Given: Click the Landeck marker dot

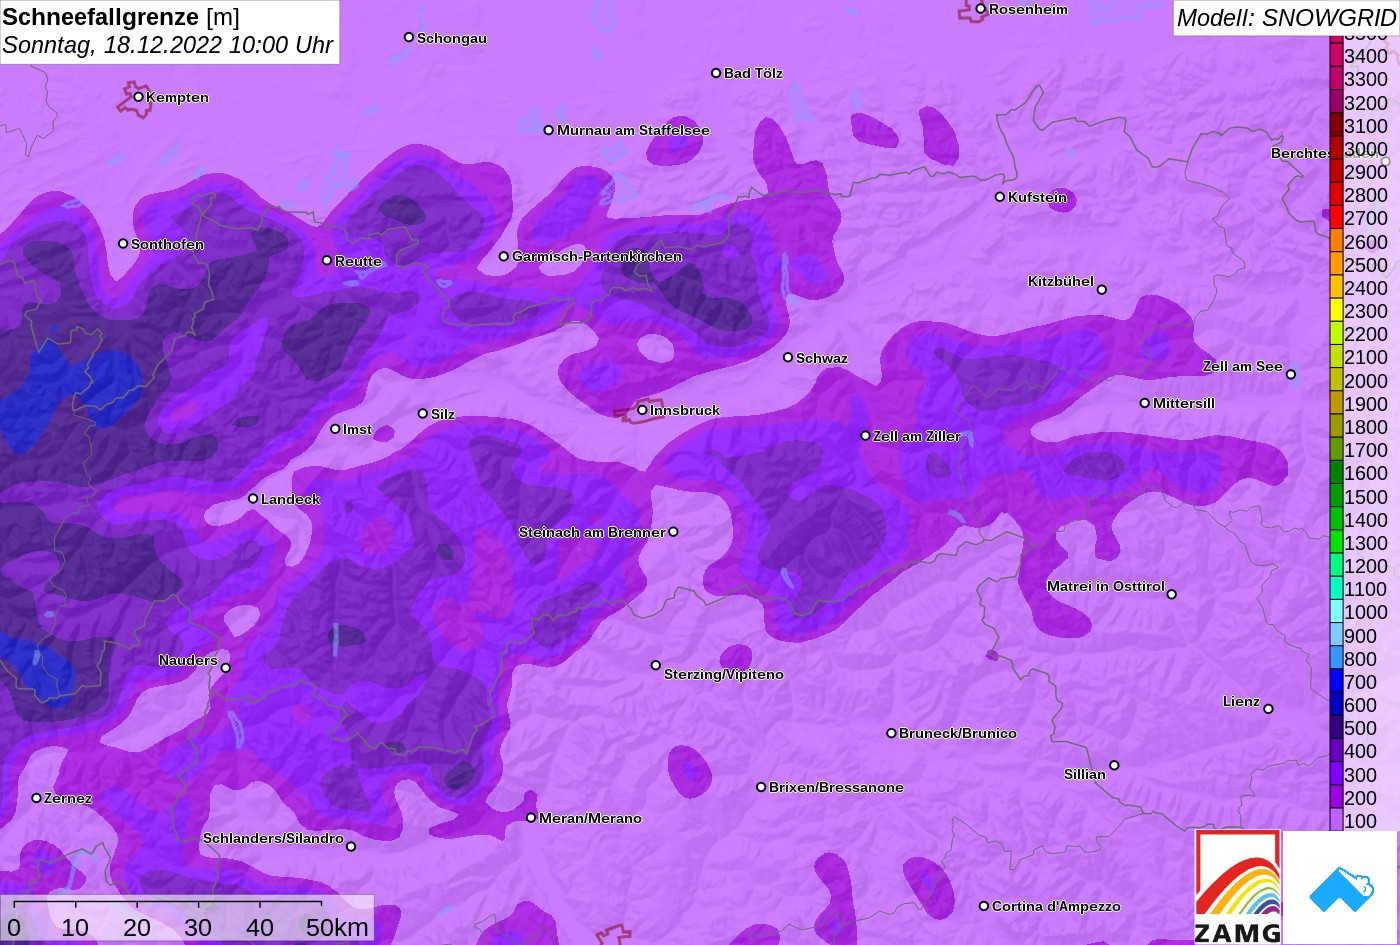Looking at the screenshot, I should (x=253, y=499).
